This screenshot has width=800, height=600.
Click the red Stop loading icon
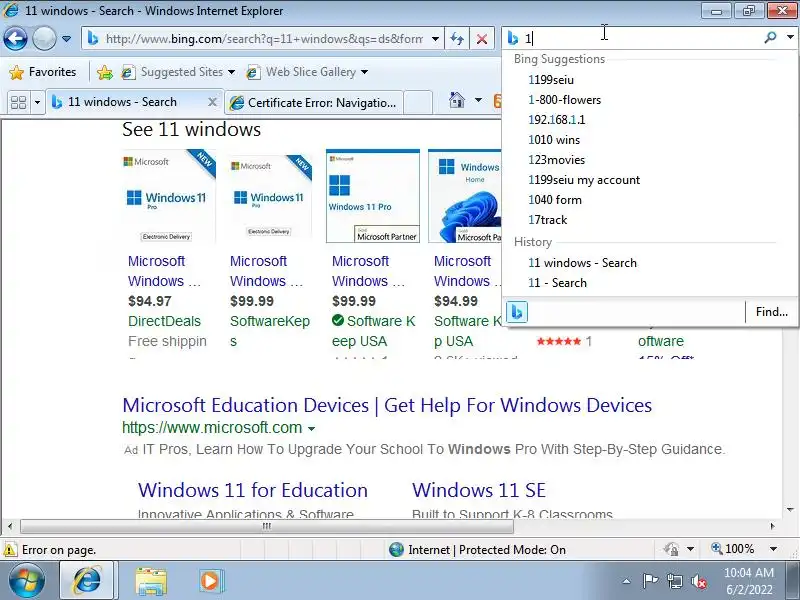(482, 39)
